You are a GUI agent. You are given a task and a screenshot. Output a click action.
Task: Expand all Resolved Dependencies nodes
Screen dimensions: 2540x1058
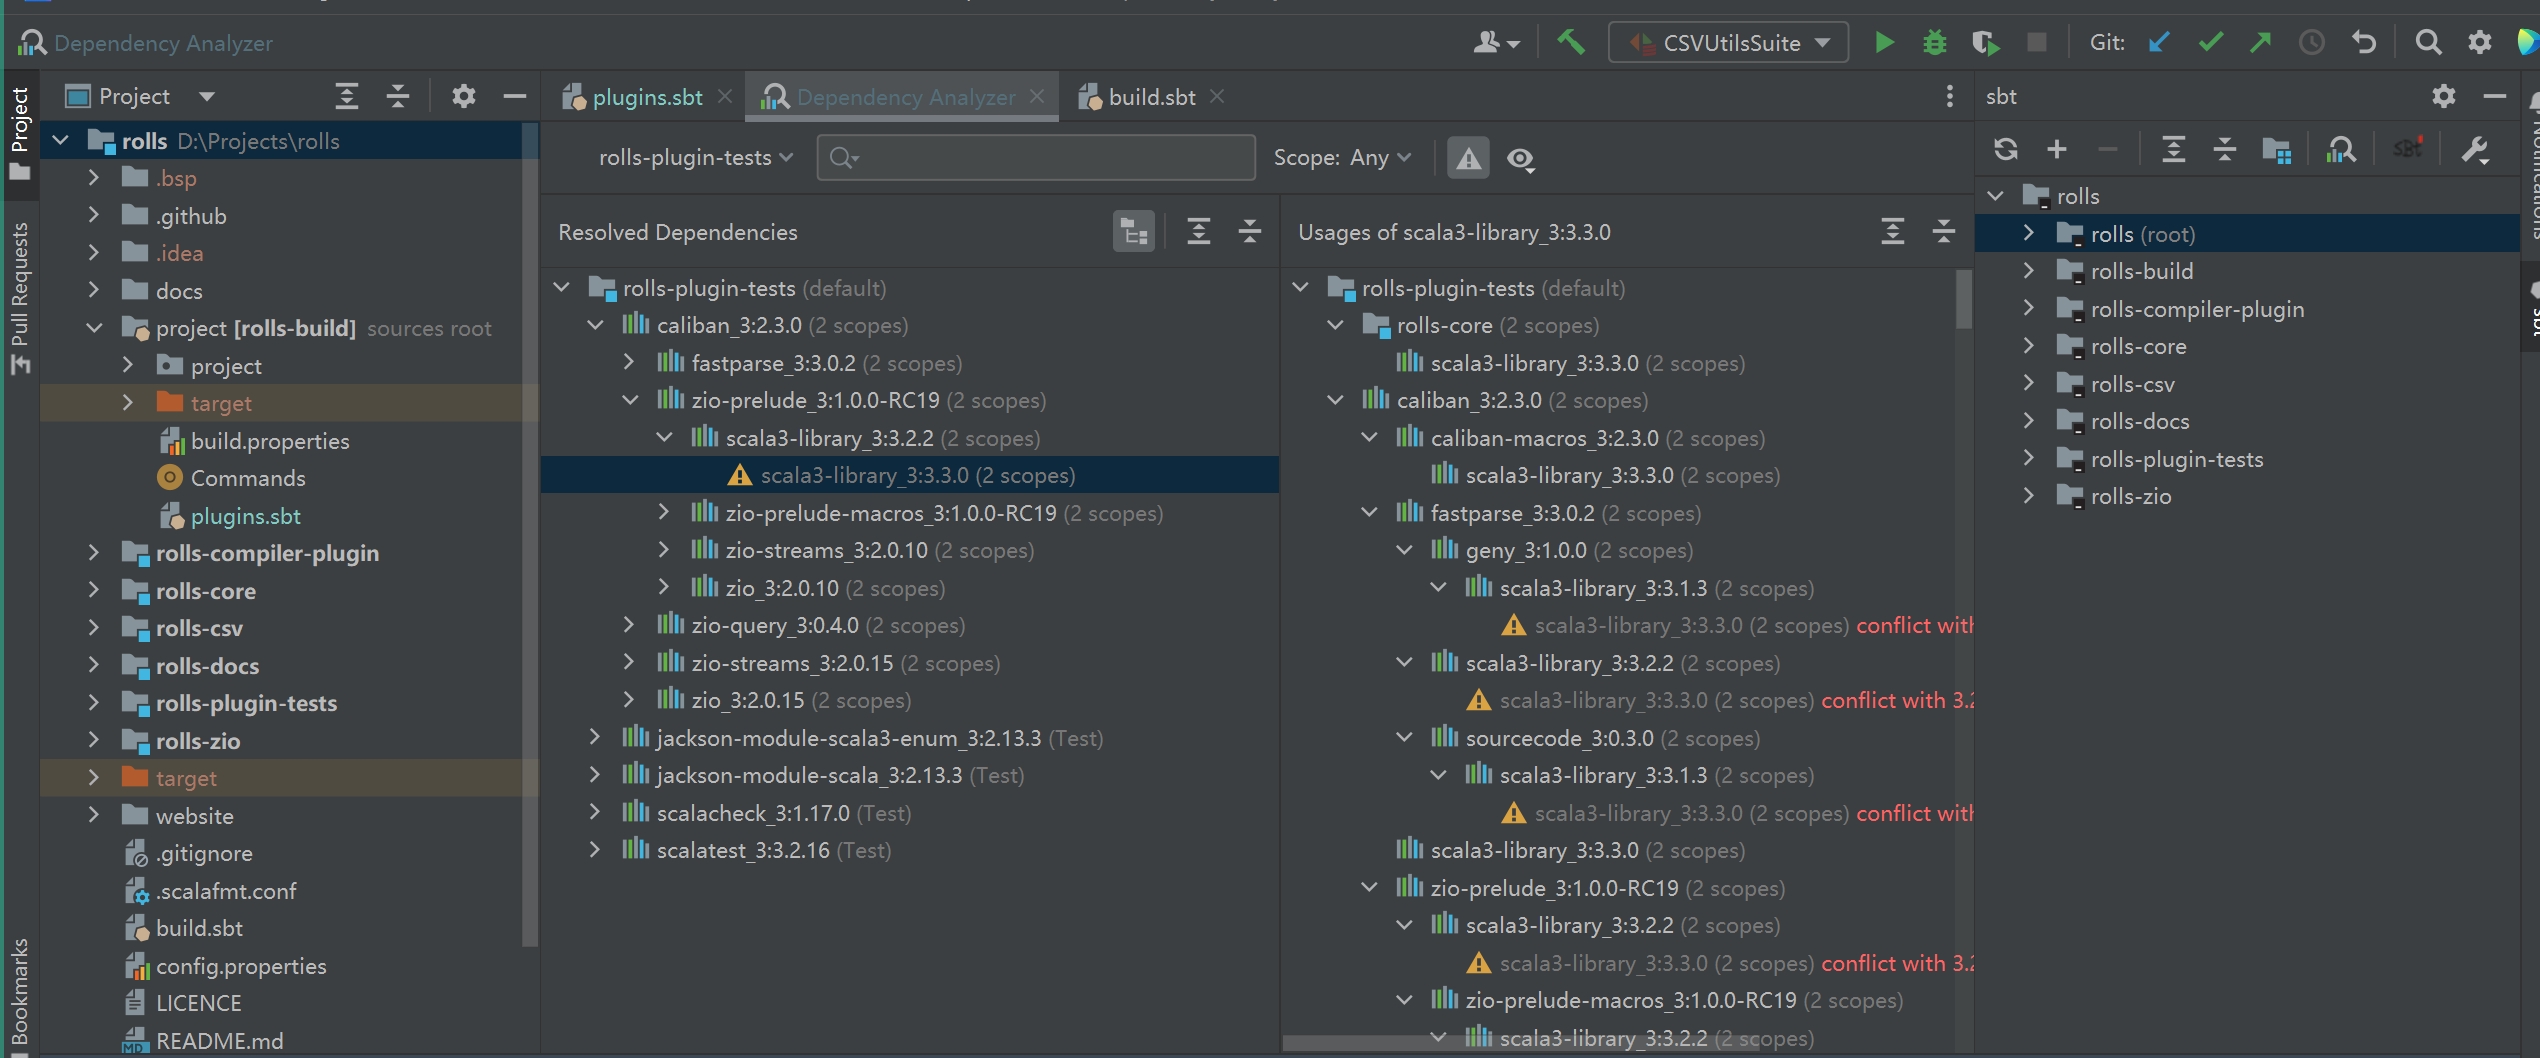pos(1198,232)
